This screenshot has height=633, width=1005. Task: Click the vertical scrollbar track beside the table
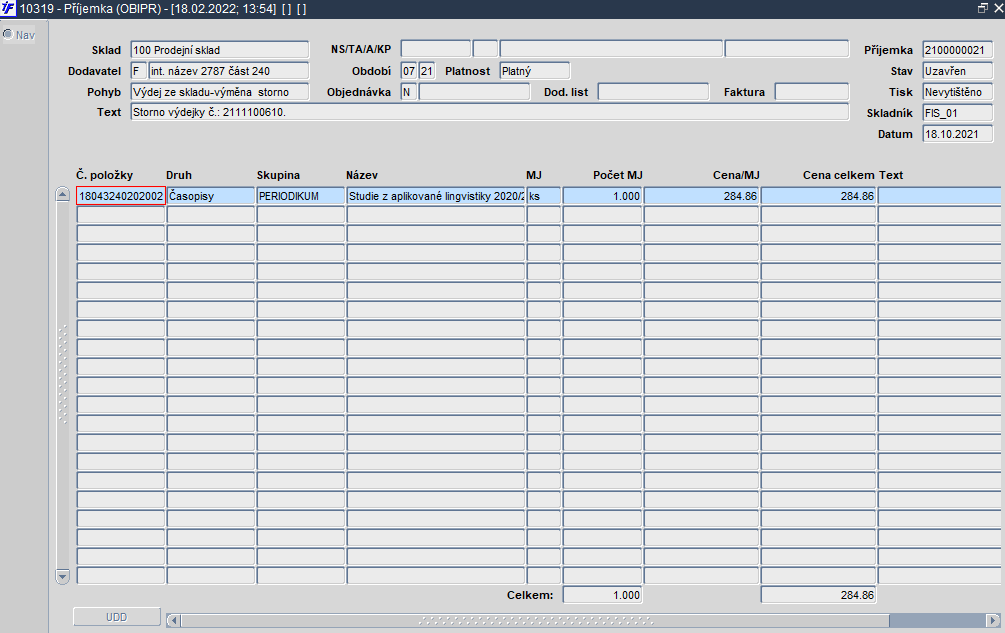pyautogui.click(x=62, y=384)
